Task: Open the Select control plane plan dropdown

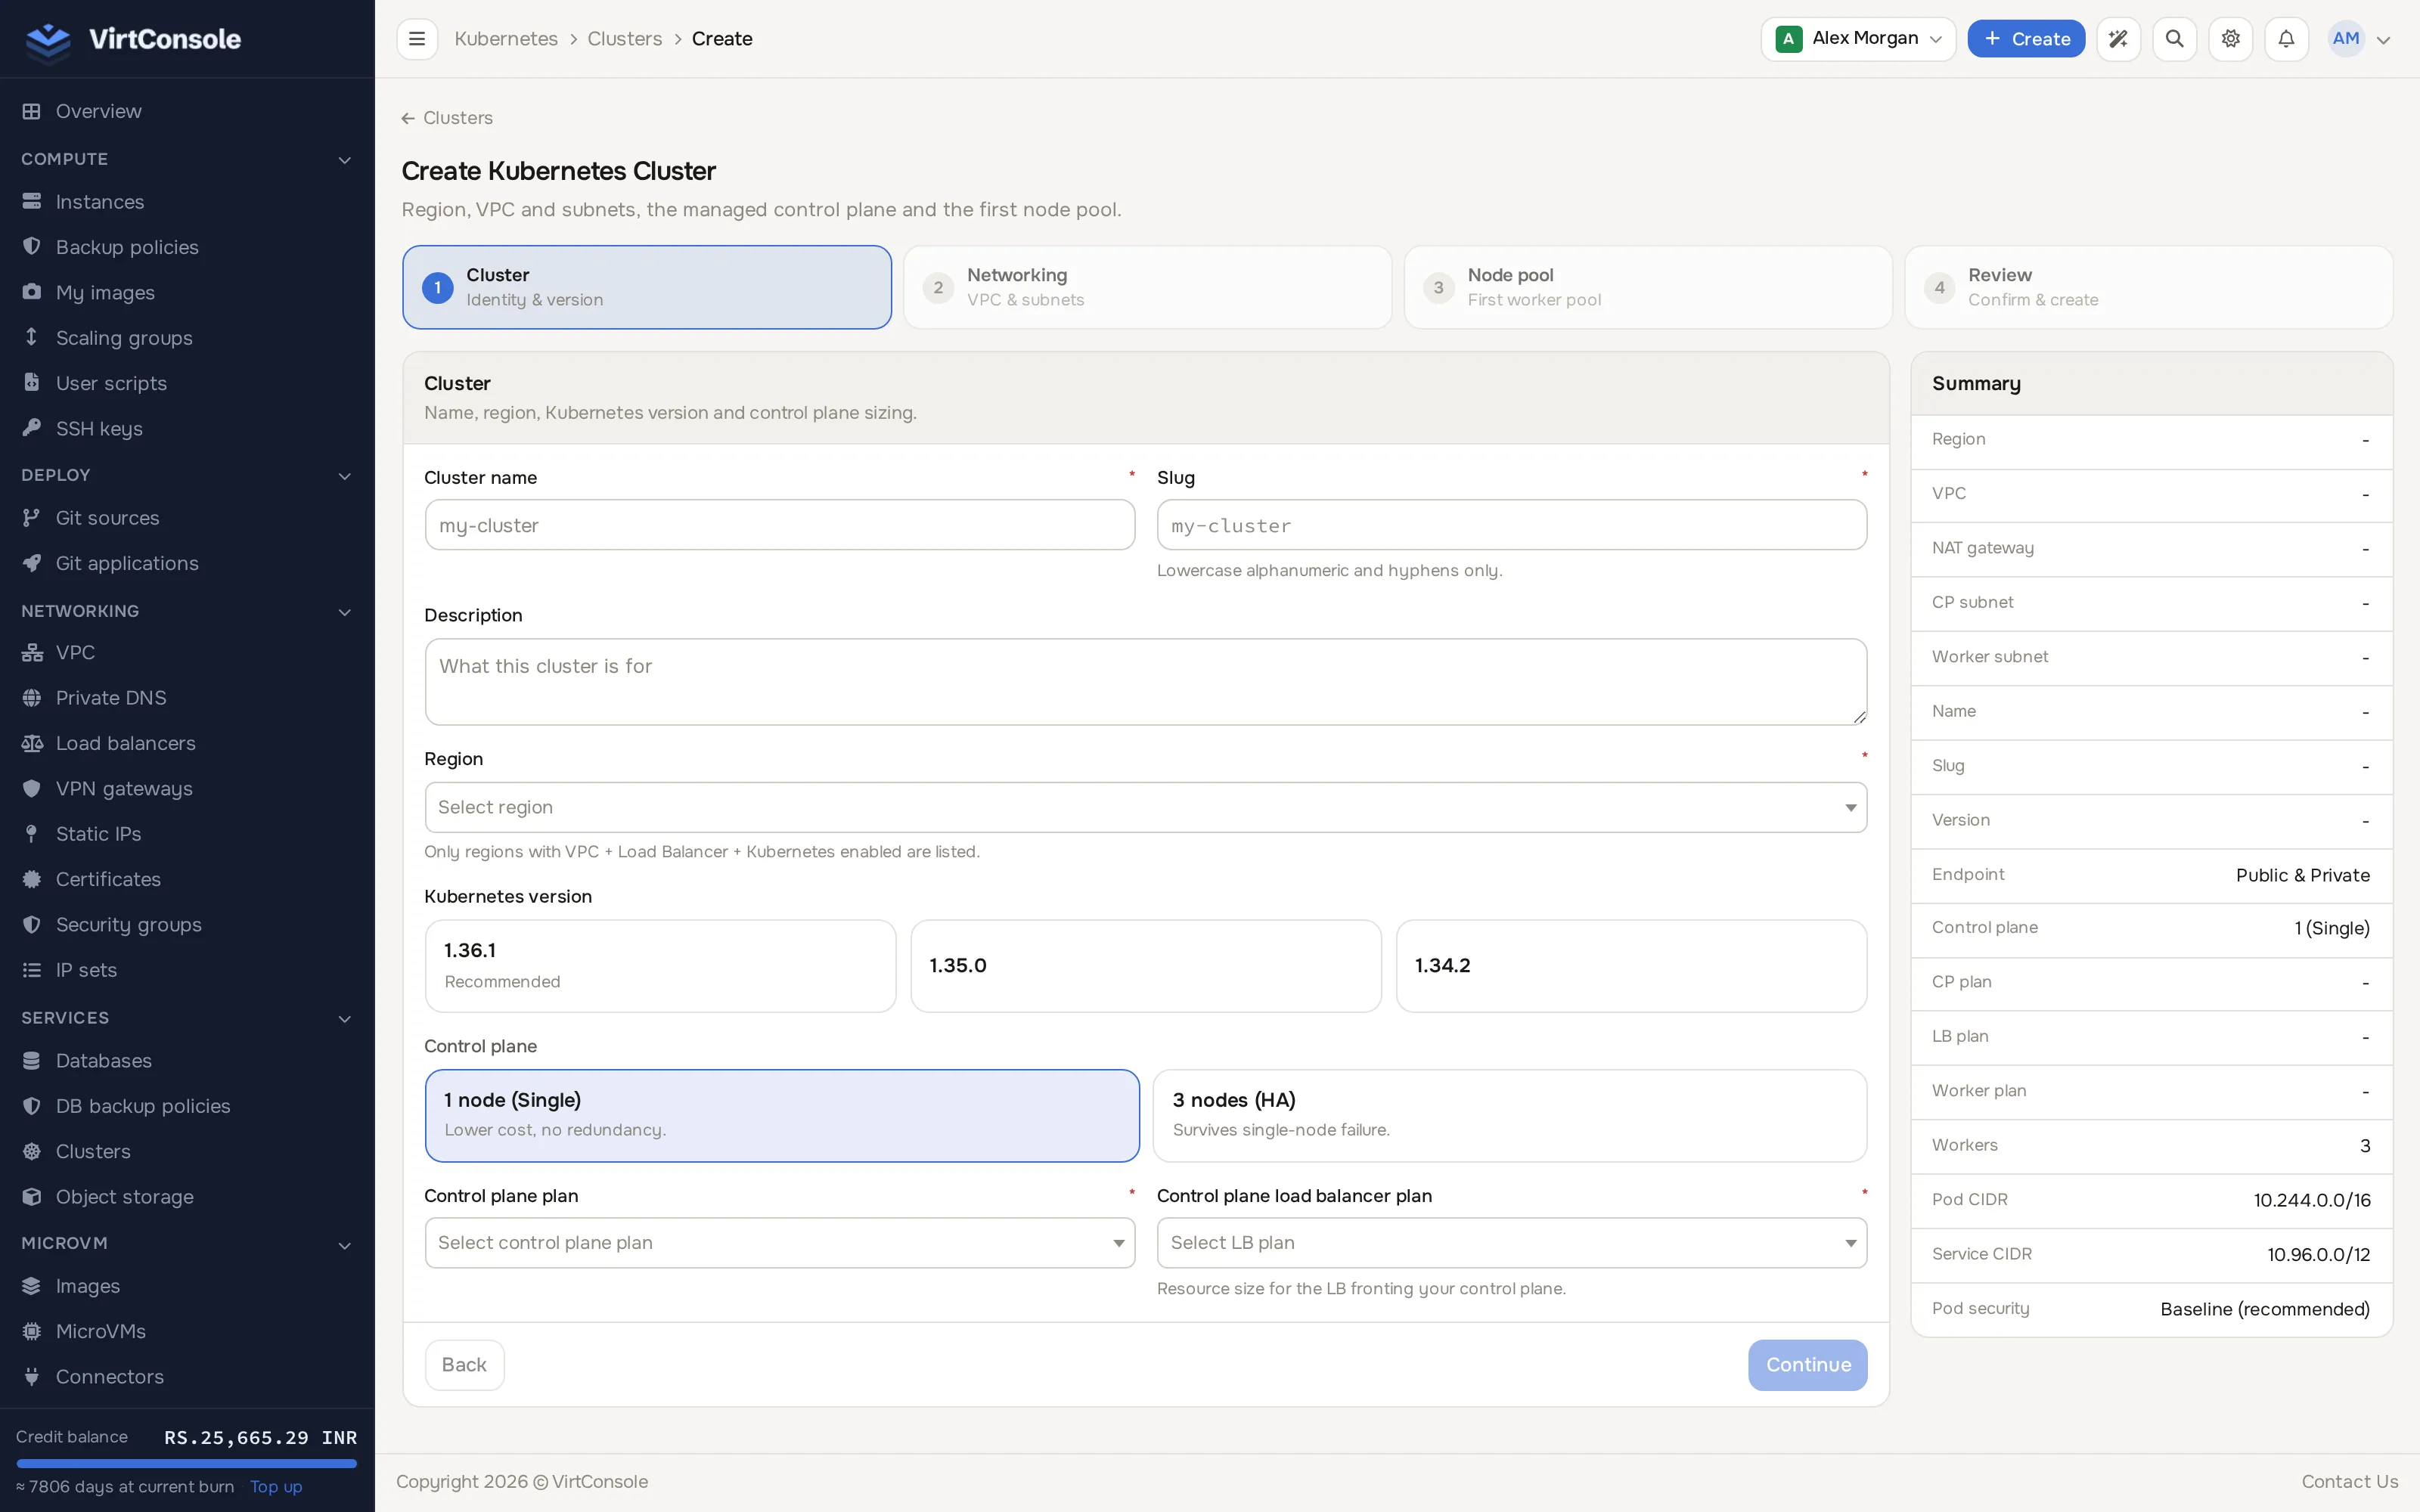Action: pos(780,1243)
